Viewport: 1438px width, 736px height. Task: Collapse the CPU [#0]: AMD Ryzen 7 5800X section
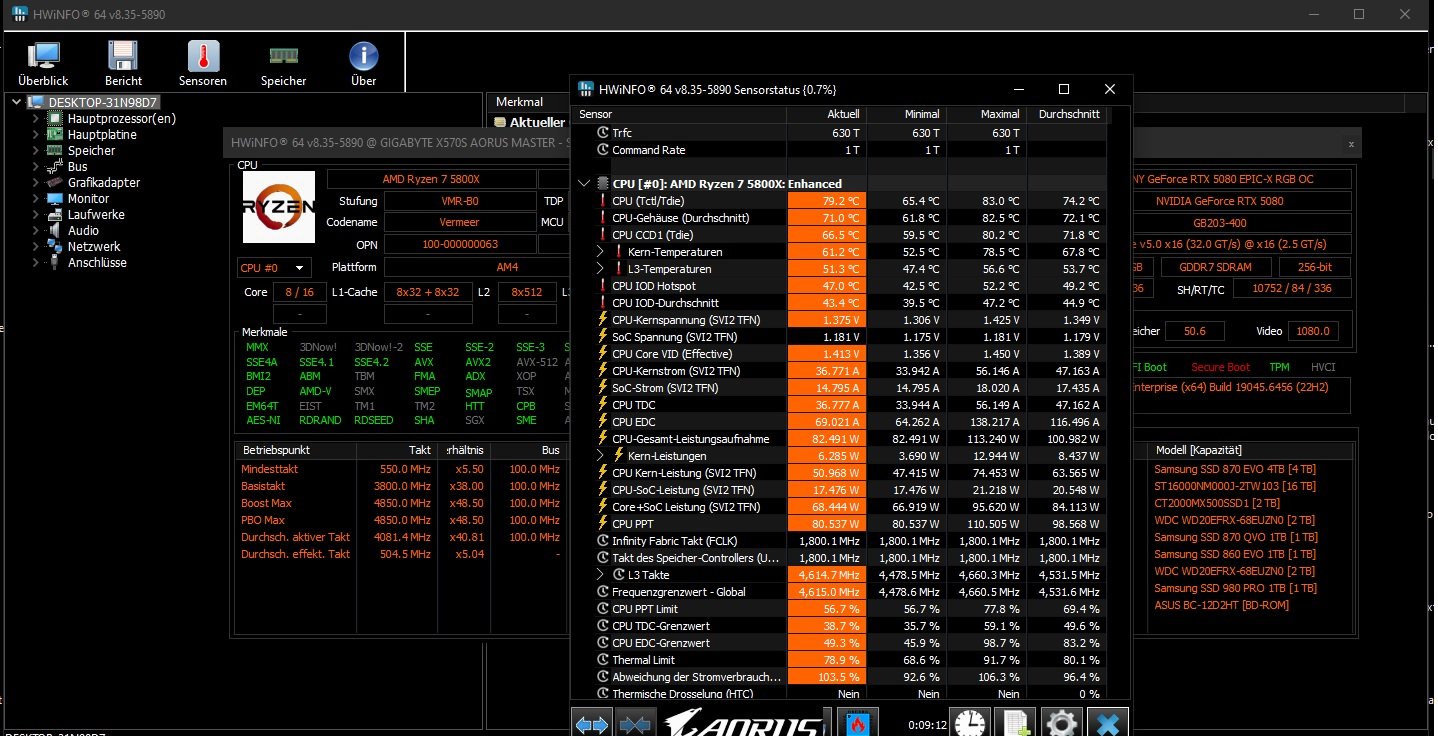(x=584, y=184)
